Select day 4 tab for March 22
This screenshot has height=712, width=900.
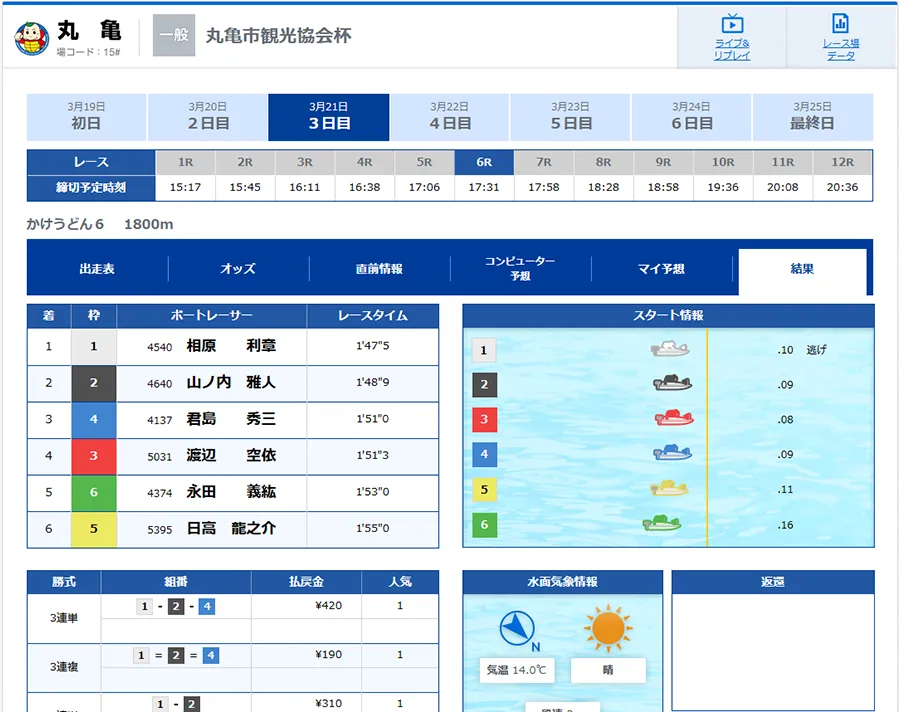click(450, 117)
